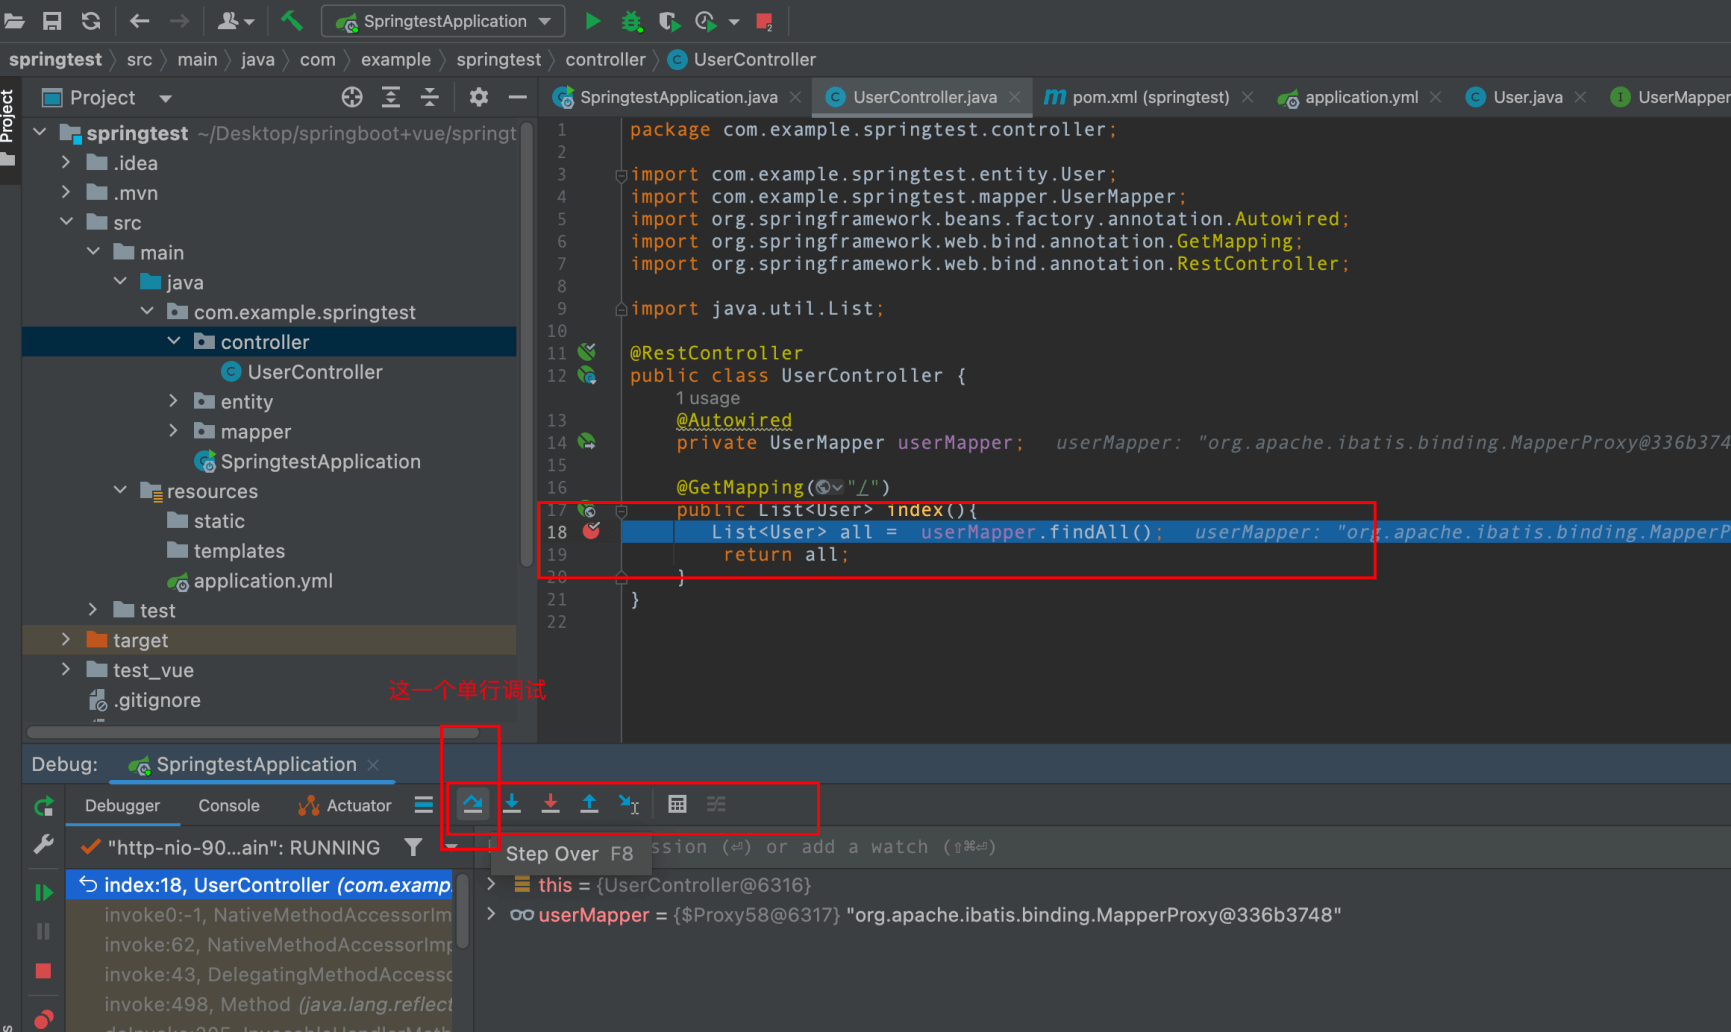The width and height of the screenshot is (1731, 1032).
Task: Close the SpringtestApplication debug session tab
Action: (374, 764)
